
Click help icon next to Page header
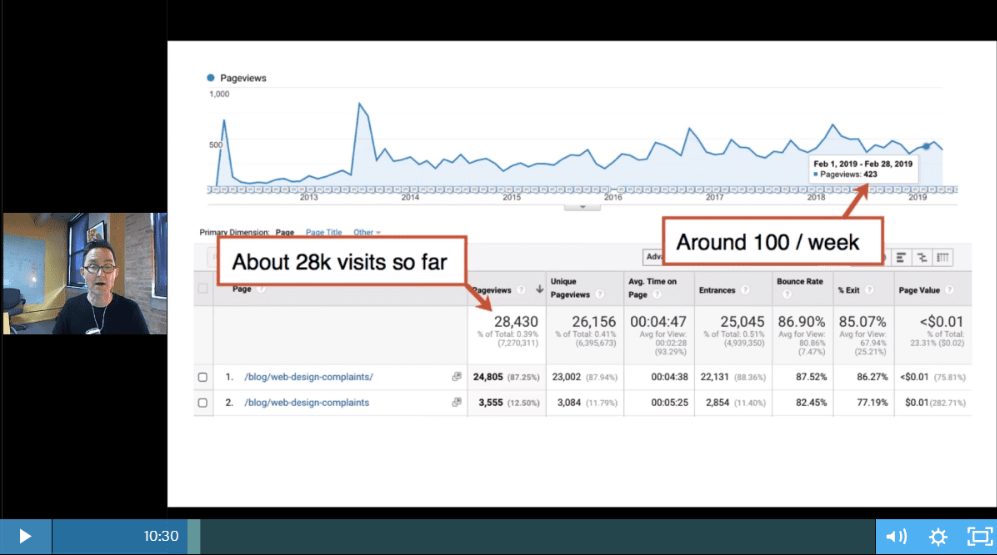pyautogui.click(x=261, y=289)
